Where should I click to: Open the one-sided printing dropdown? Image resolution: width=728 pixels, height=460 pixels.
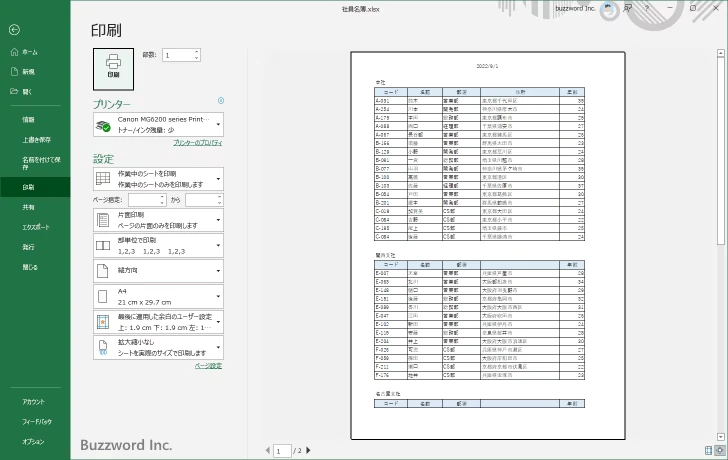click(158, 220)
